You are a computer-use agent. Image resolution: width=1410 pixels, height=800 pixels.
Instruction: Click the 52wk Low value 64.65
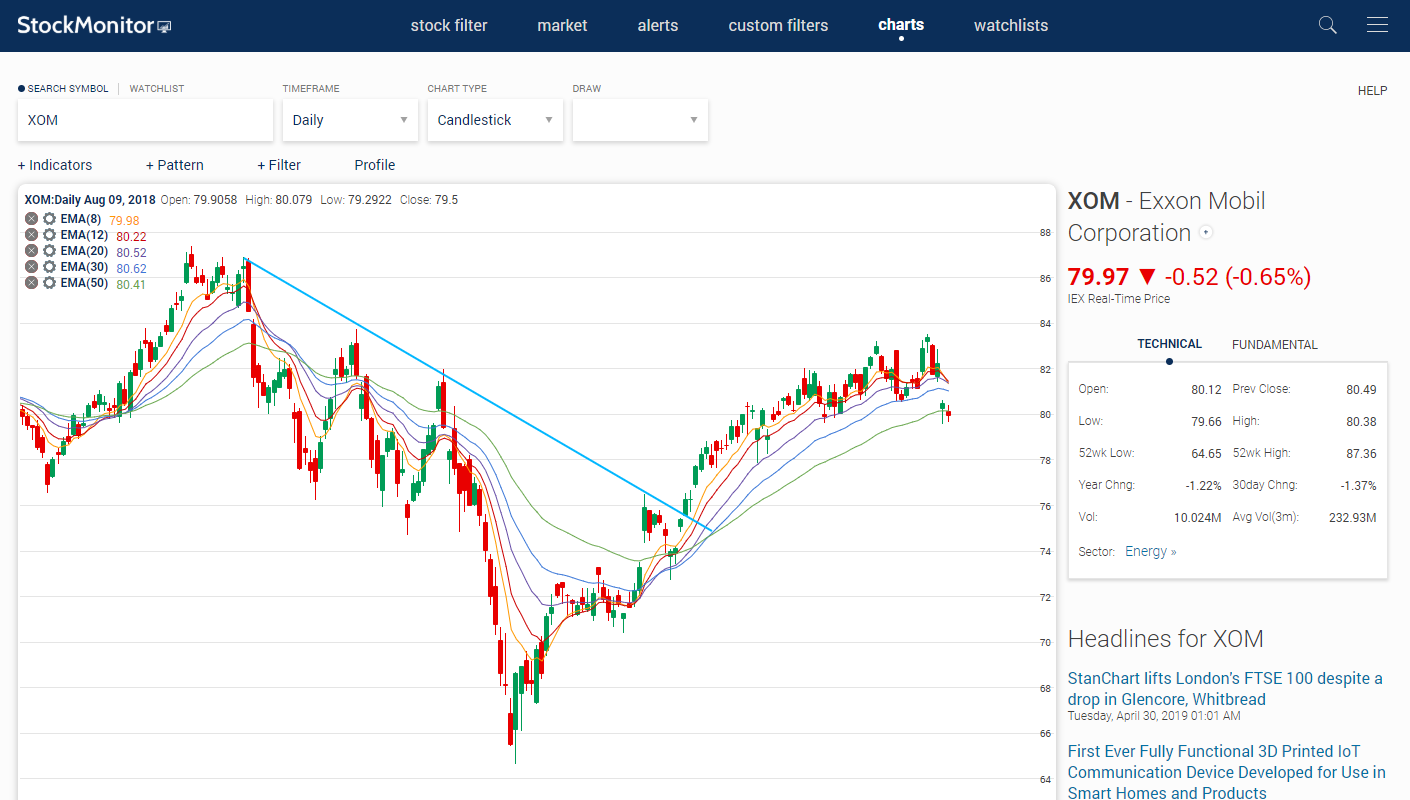click(x=1206, y=453)
